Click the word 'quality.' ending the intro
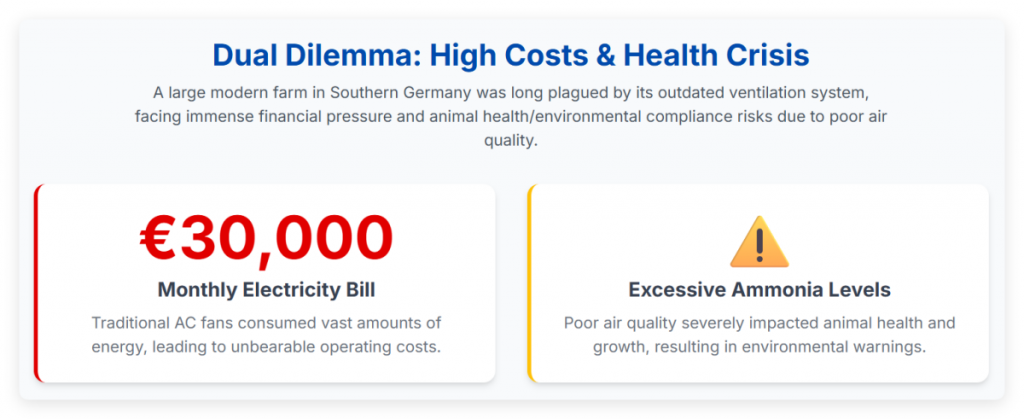Screen dimensions: 1024x419 tap(511, 140)
